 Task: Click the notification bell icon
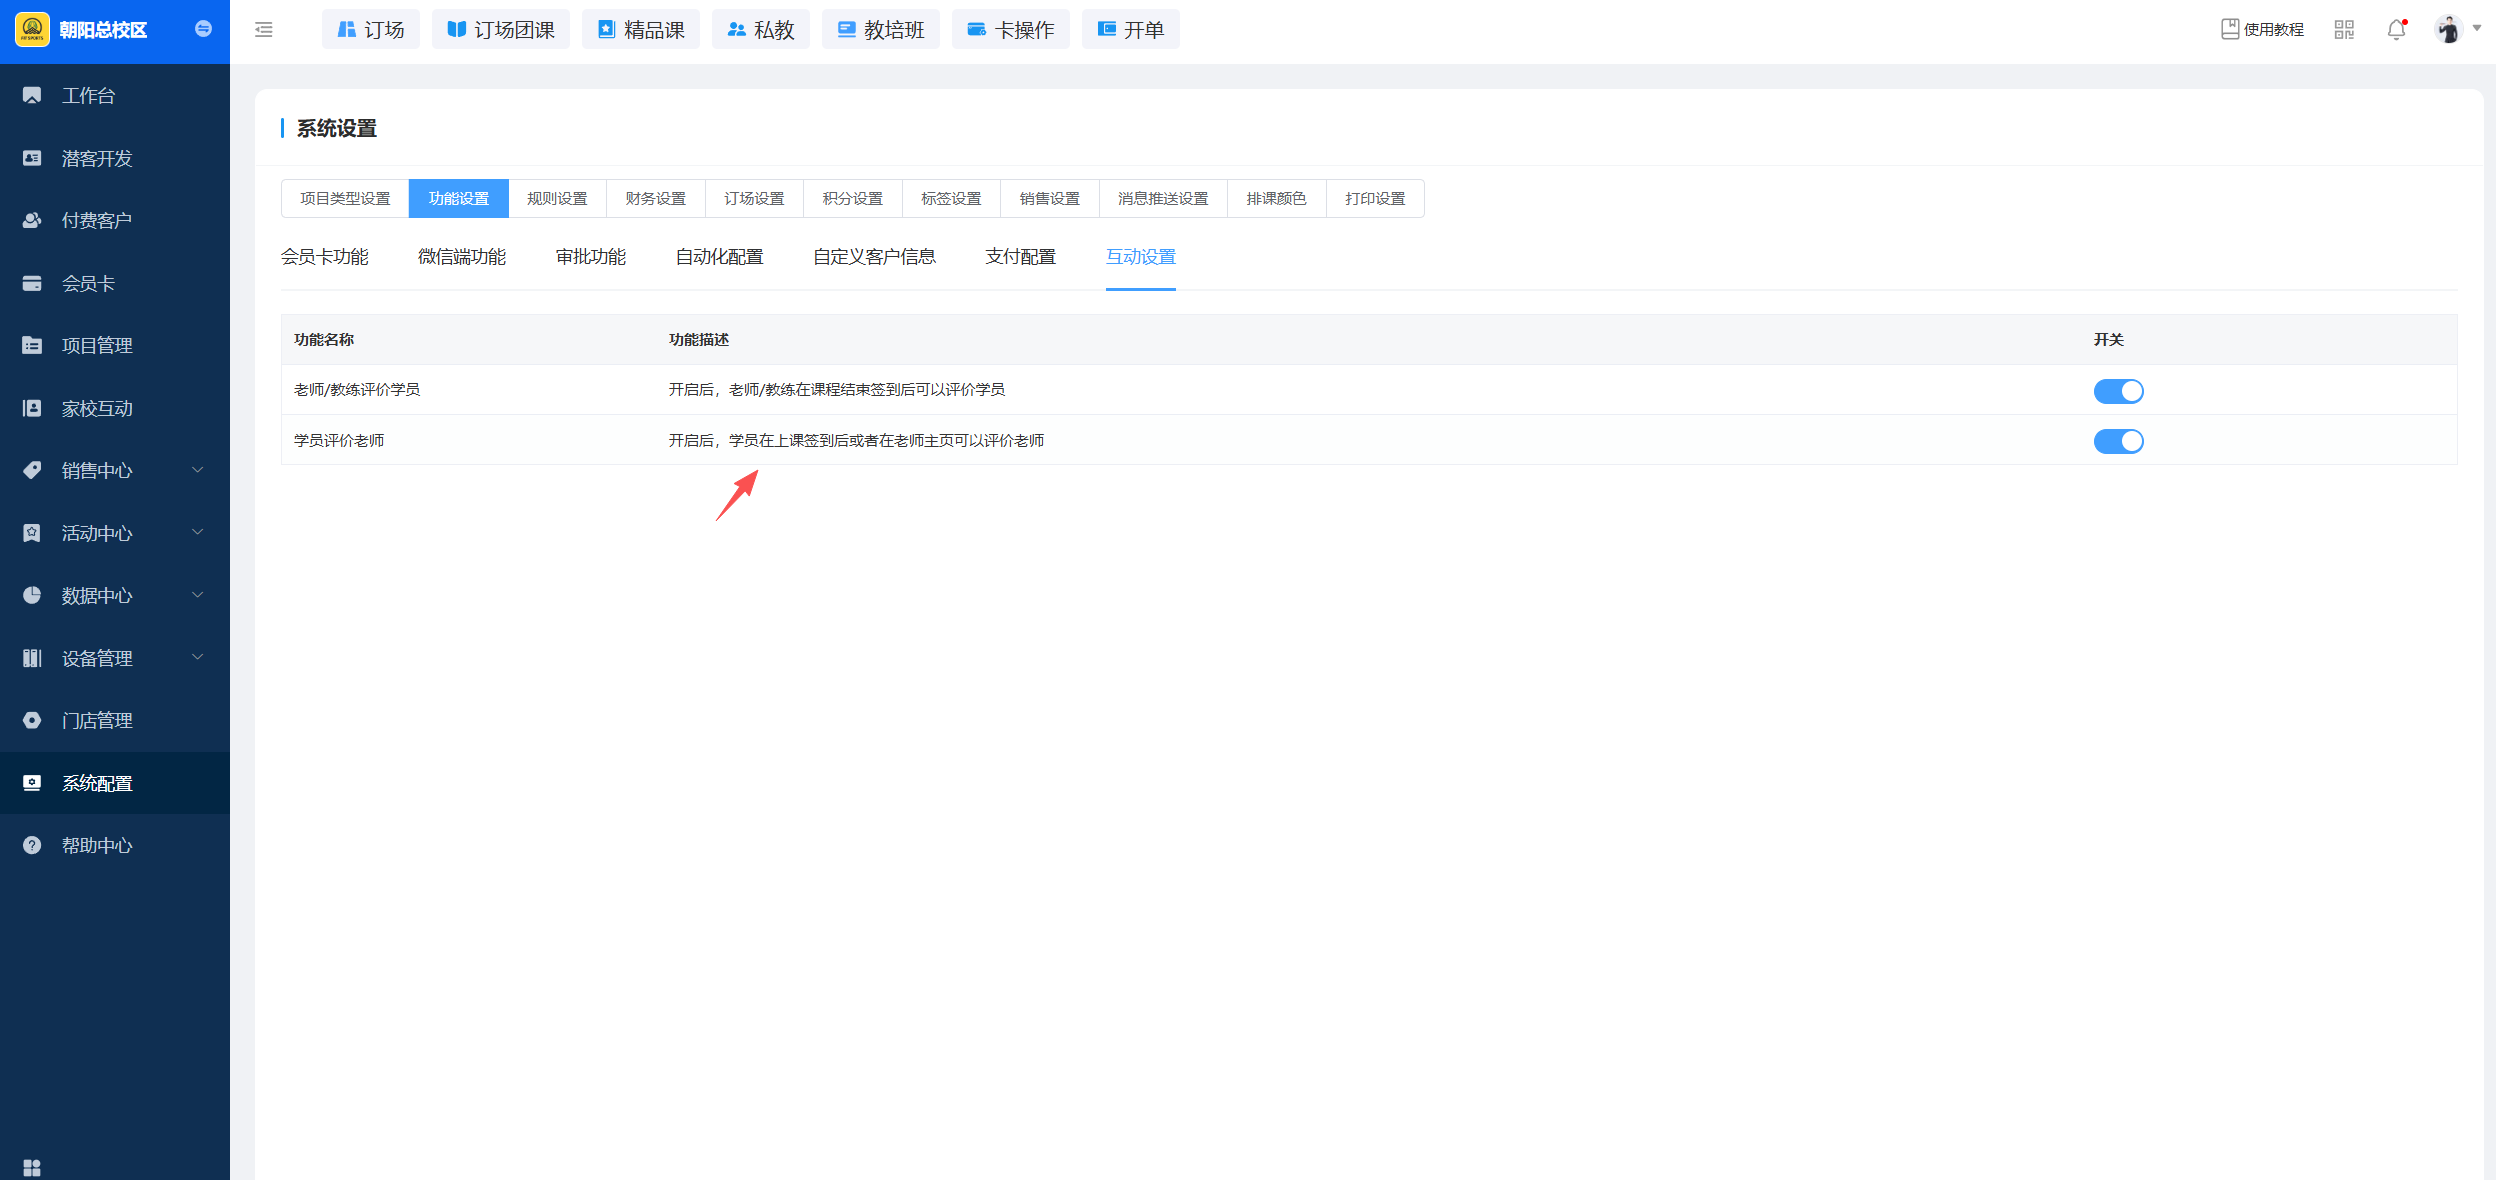(x=2396, y=30)
